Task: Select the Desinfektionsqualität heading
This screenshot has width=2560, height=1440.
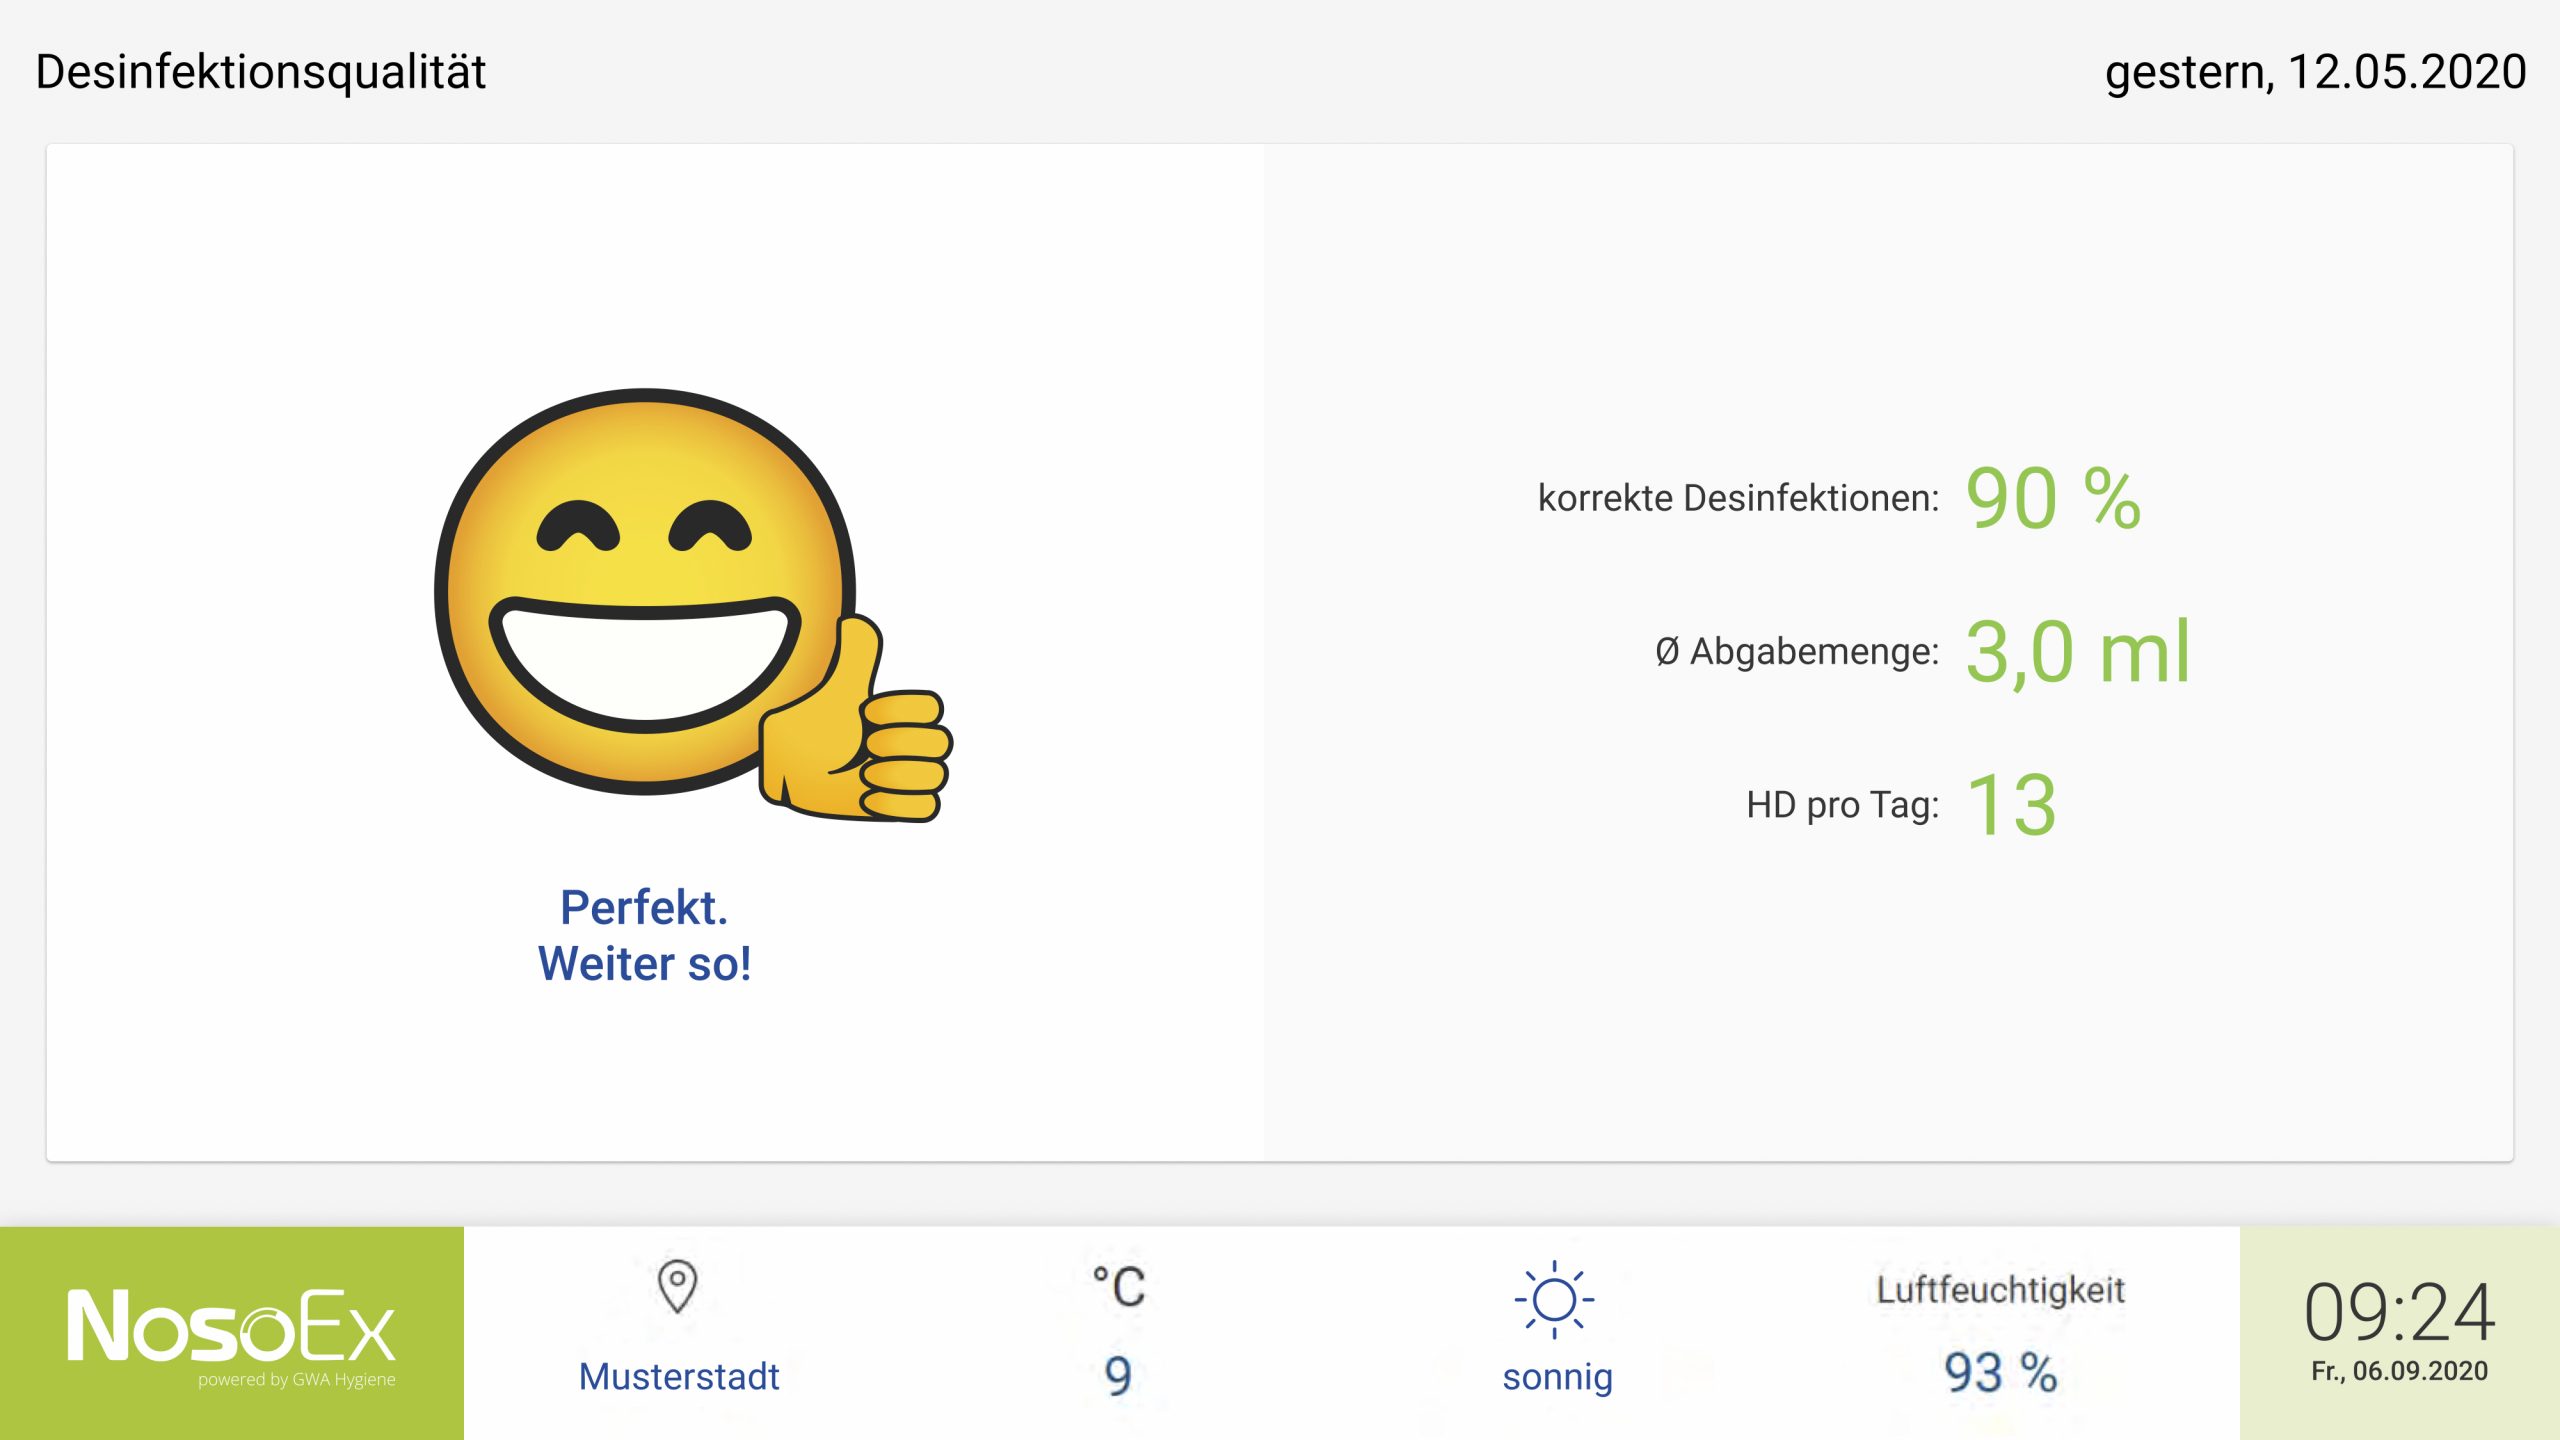Action: 260,72
